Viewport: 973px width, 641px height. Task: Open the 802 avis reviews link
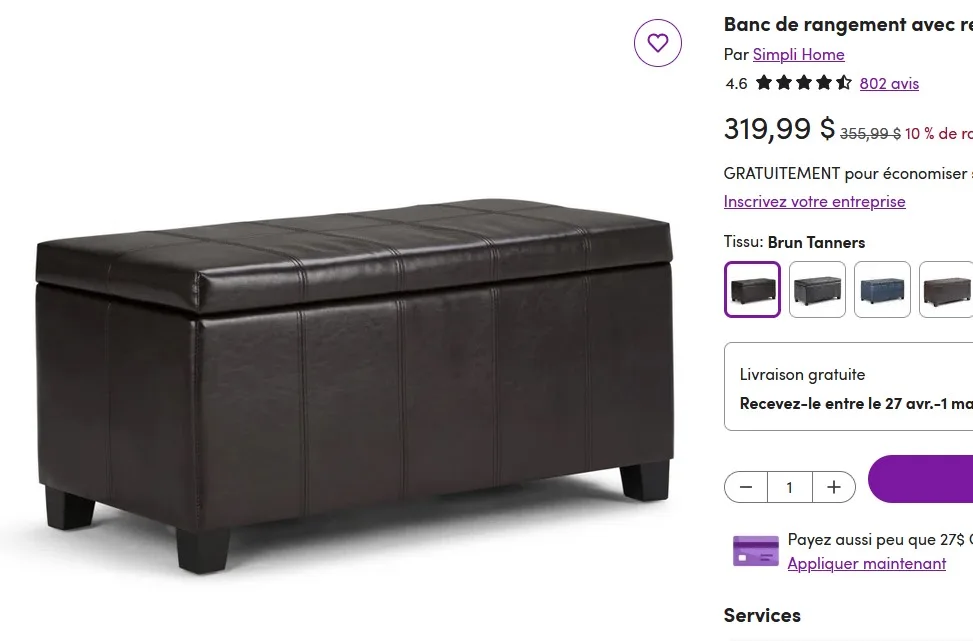point(888,83)
